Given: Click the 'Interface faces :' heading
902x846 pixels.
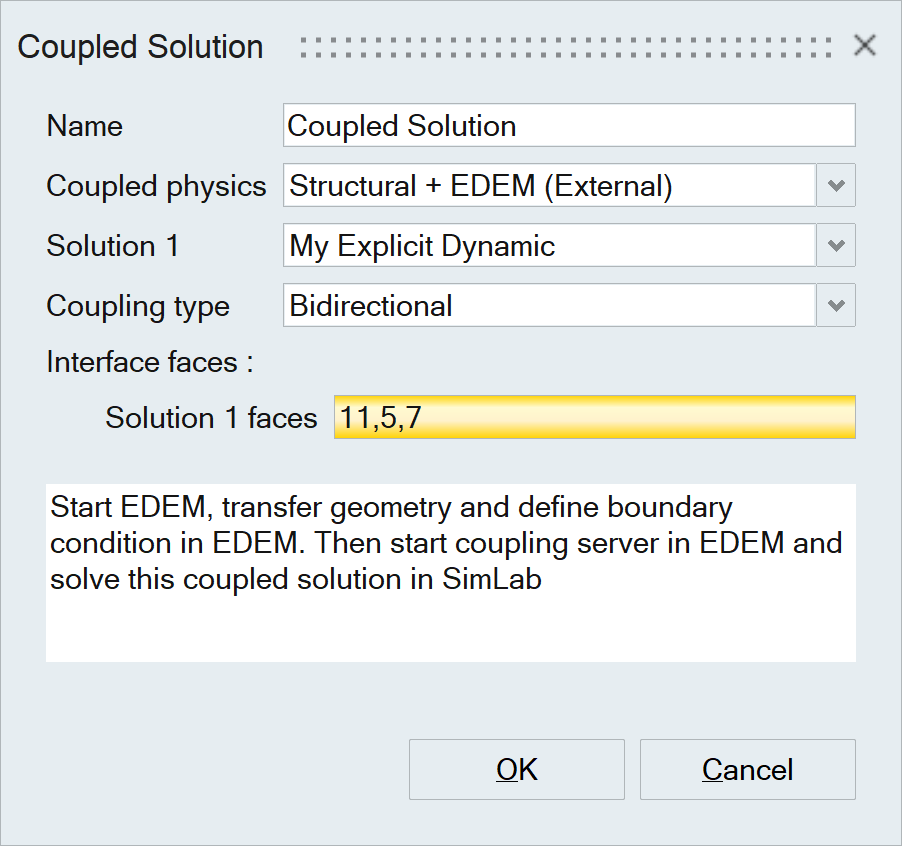Looking at the screenshot, I should [x=149, y=362].
